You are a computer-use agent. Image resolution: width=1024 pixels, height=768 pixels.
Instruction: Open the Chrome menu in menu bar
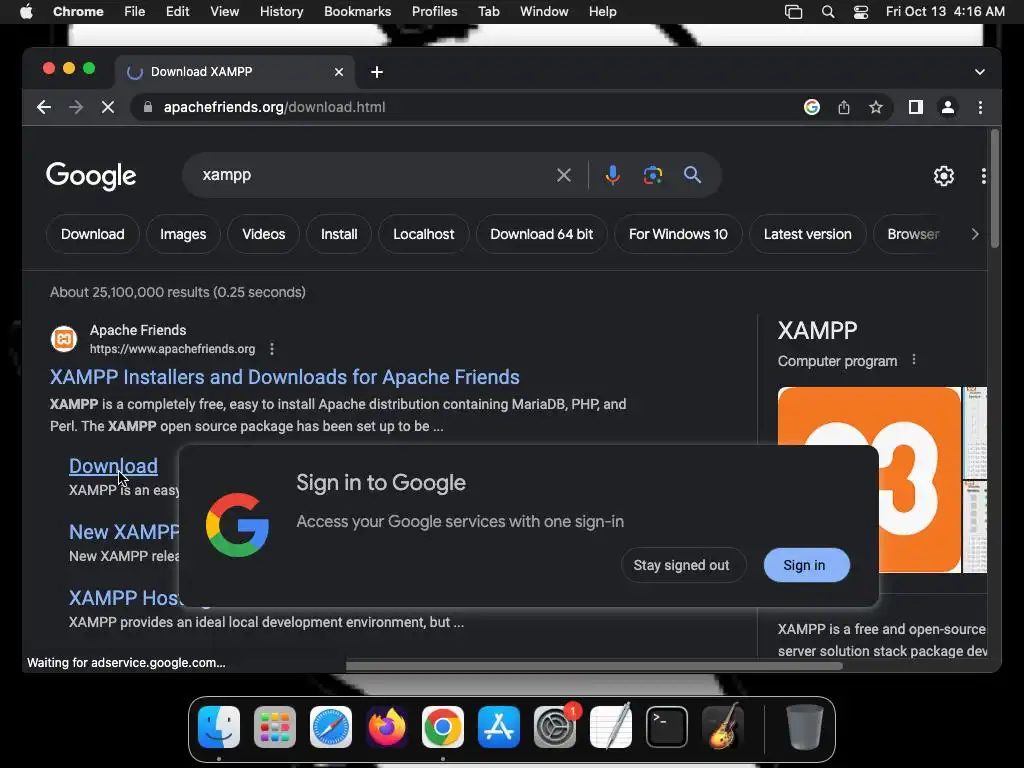pos(78,12)
